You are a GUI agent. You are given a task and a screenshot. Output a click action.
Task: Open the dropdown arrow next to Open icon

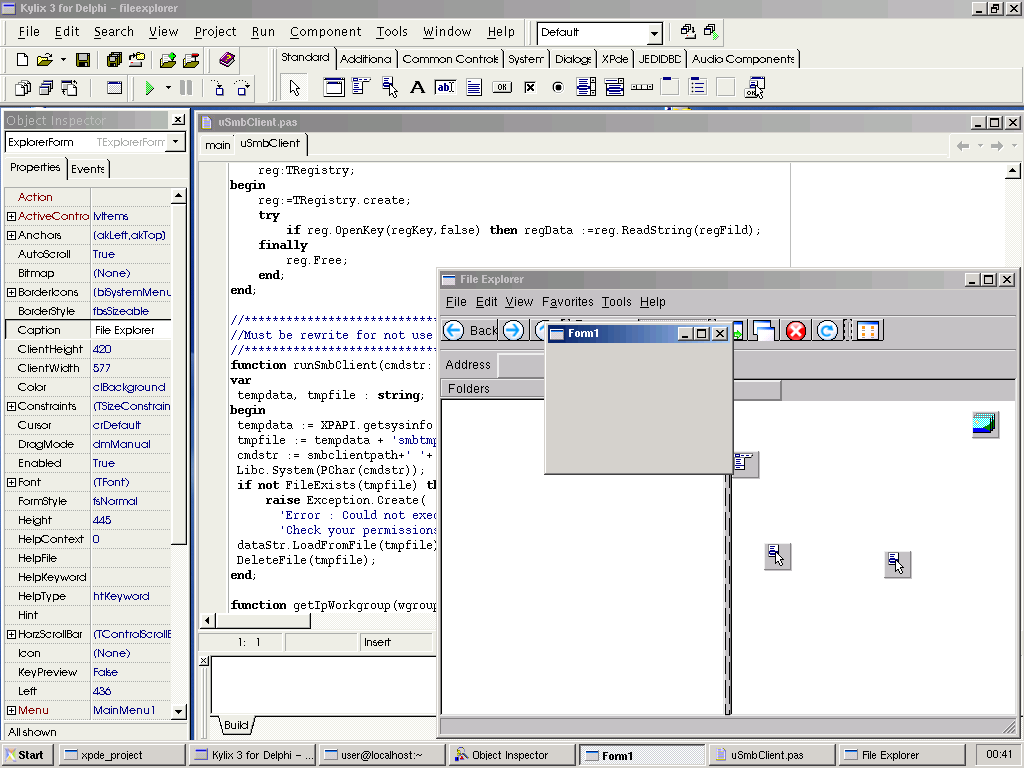(x=63, y=60)
